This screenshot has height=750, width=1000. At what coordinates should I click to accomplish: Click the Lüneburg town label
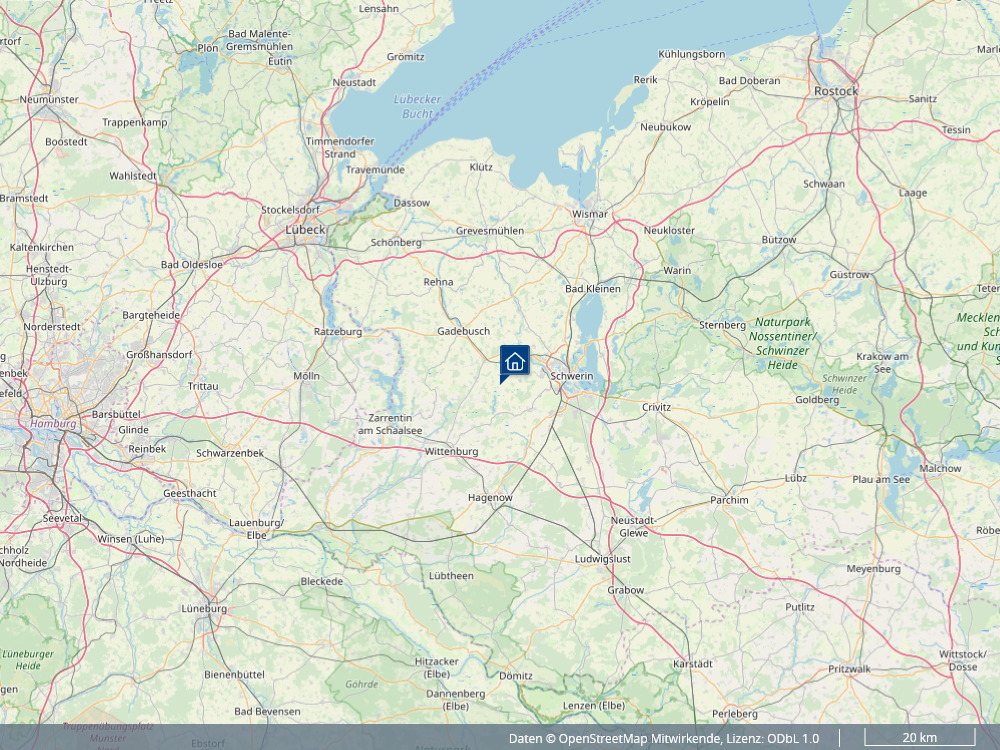[x=204, y=608]
